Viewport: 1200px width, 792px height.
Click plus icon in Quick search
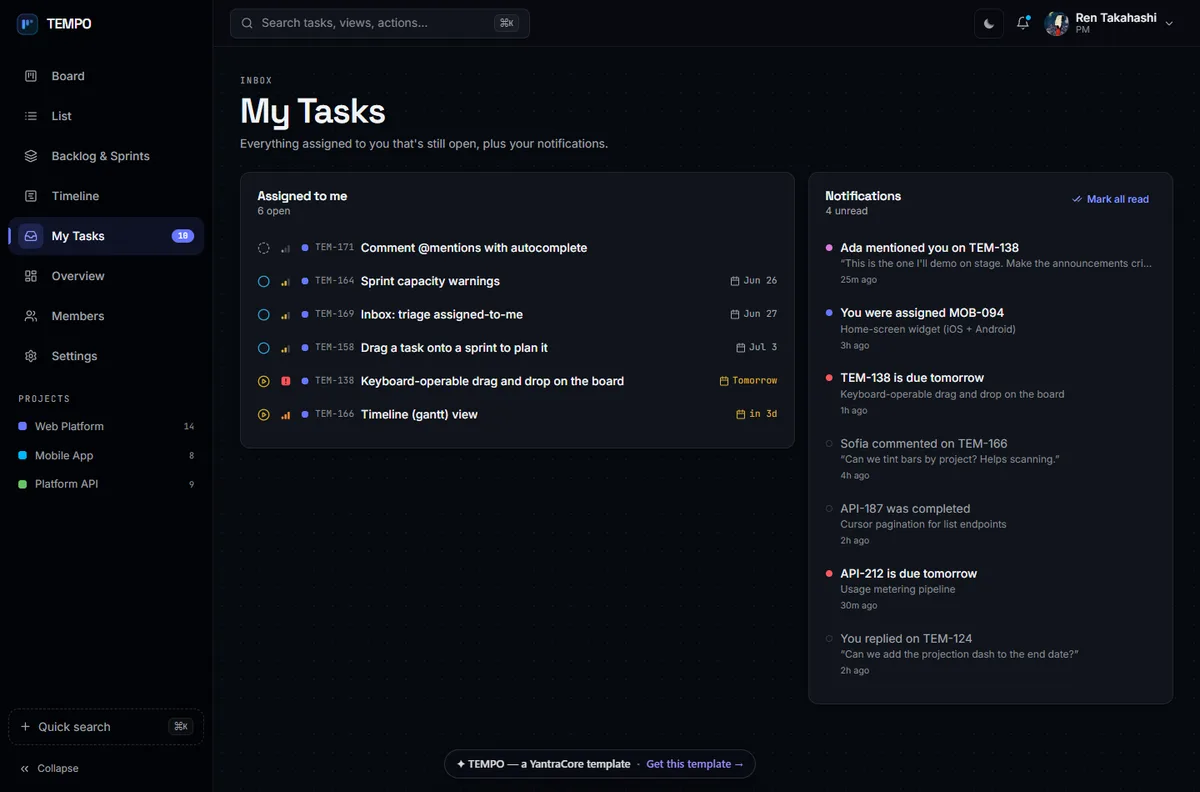(x=25, y=727)
